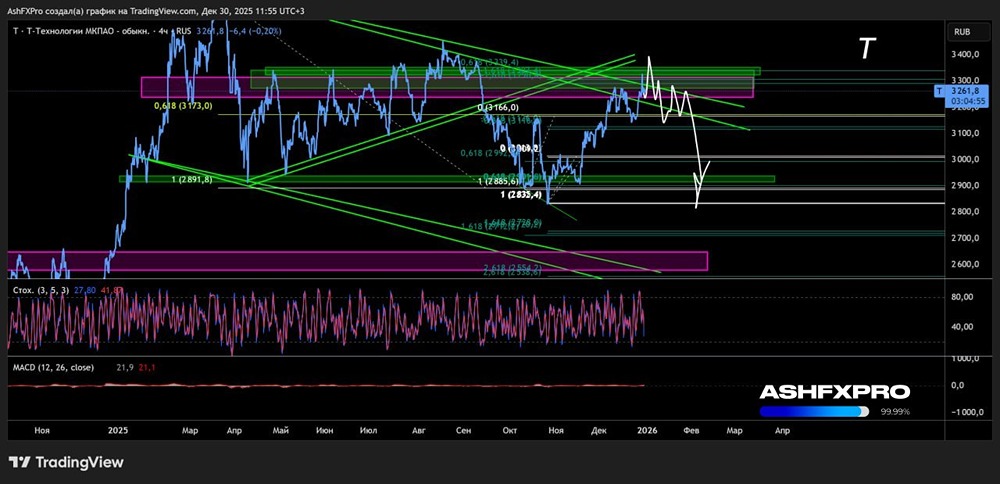The width and height of the screenshot is (1000, 484).
Task: Click the Июн label on time axis
Action: coord(325,430)
